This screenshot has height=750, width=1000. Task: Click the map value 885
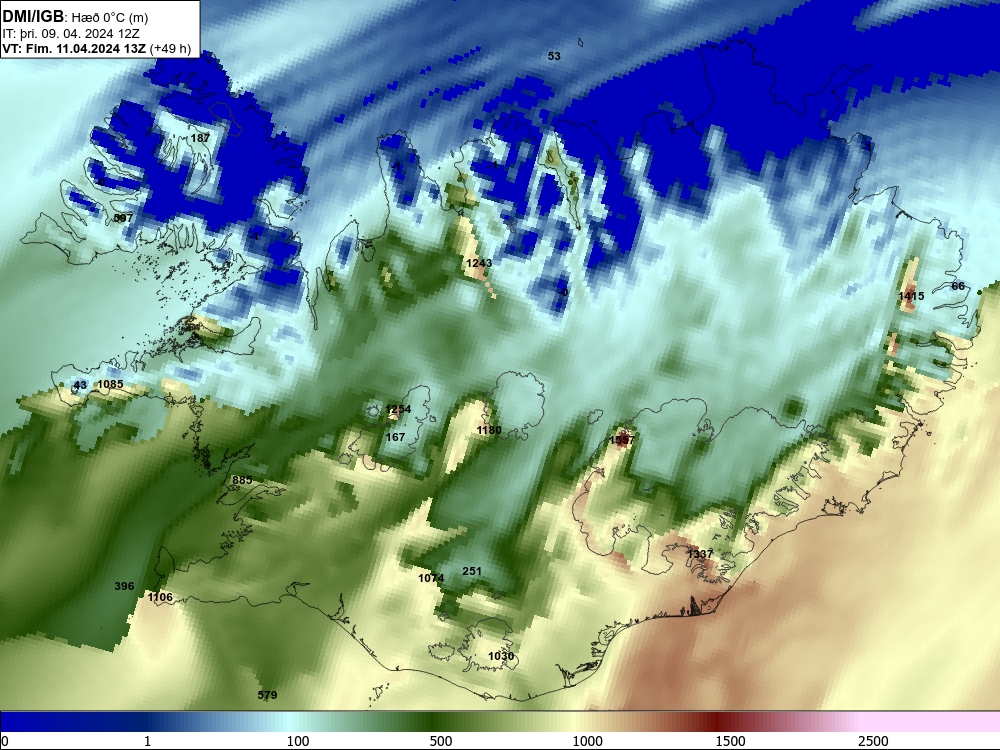click(242, 480)
